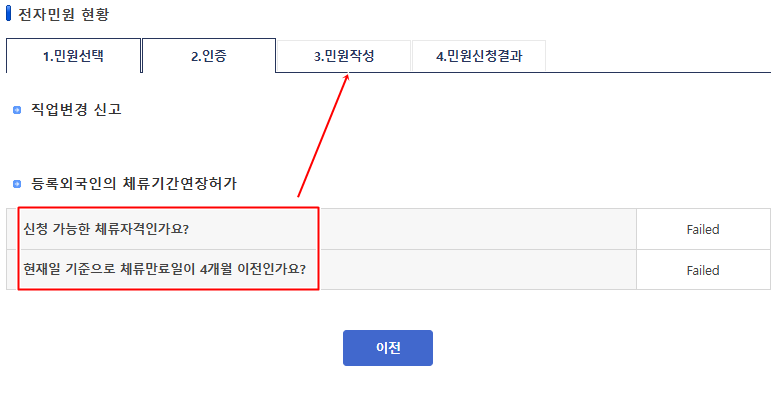Go to the 3.민원작성 tab
The height and width of the screenshot is (411, 778).
pos(343,56)
